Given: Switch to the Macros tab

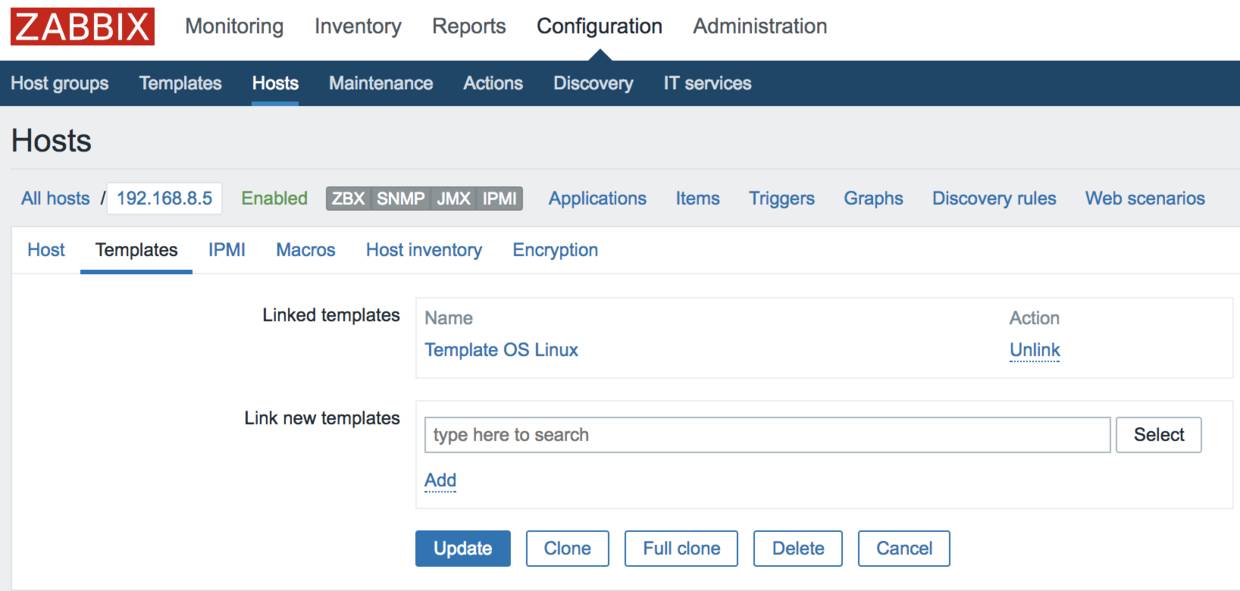Looking at the screenshot, I should [305, 250].
